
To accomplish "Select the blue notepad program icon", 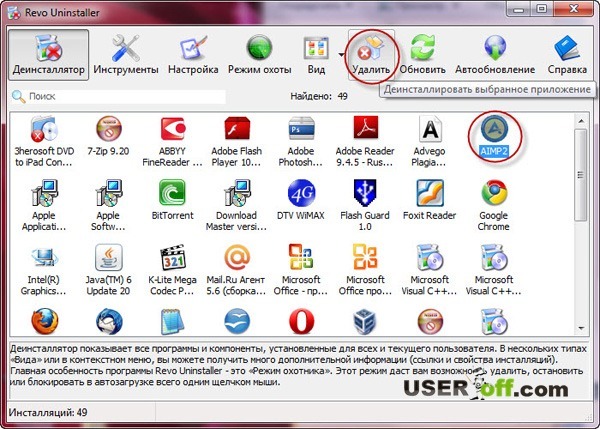I will [173, 321].
